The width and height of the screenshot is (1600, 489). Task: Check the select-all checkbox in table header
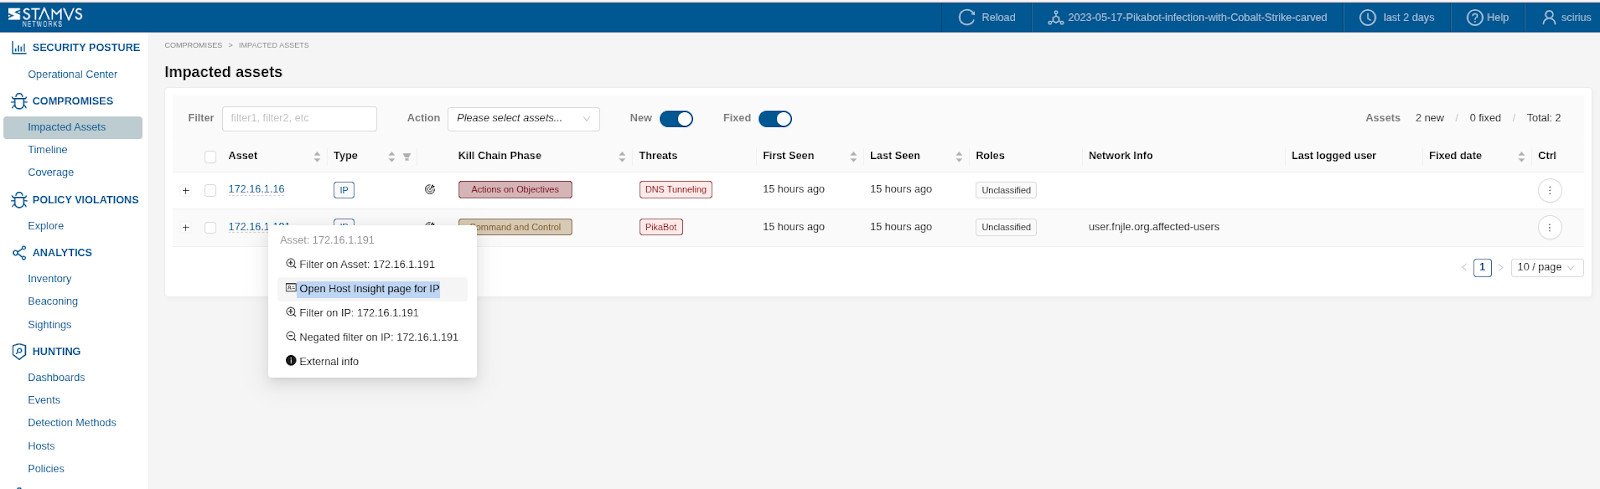210,157
